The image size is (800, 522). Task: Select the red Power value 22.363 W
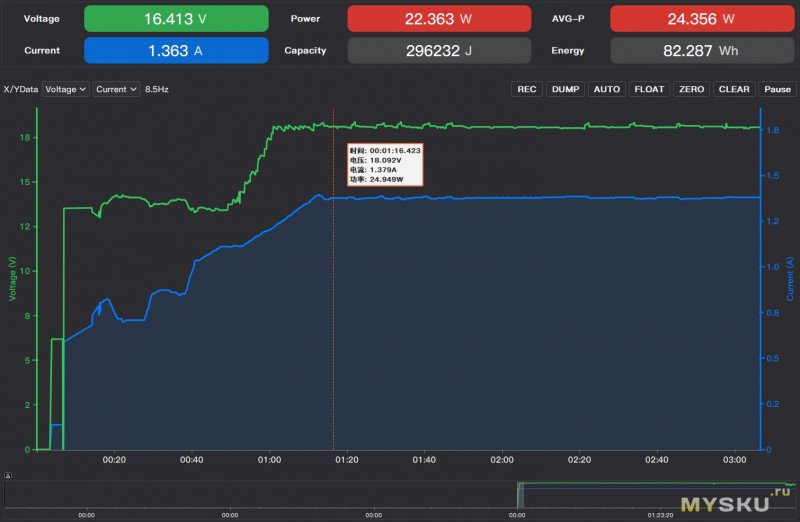point(439,19)
